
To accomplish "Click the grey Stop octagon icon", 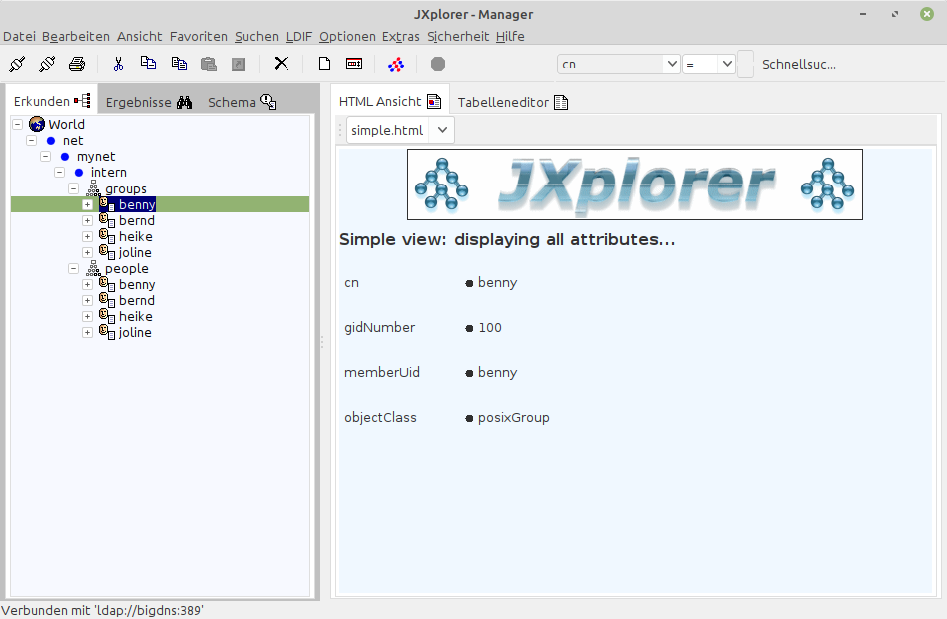I will [437, 64].
